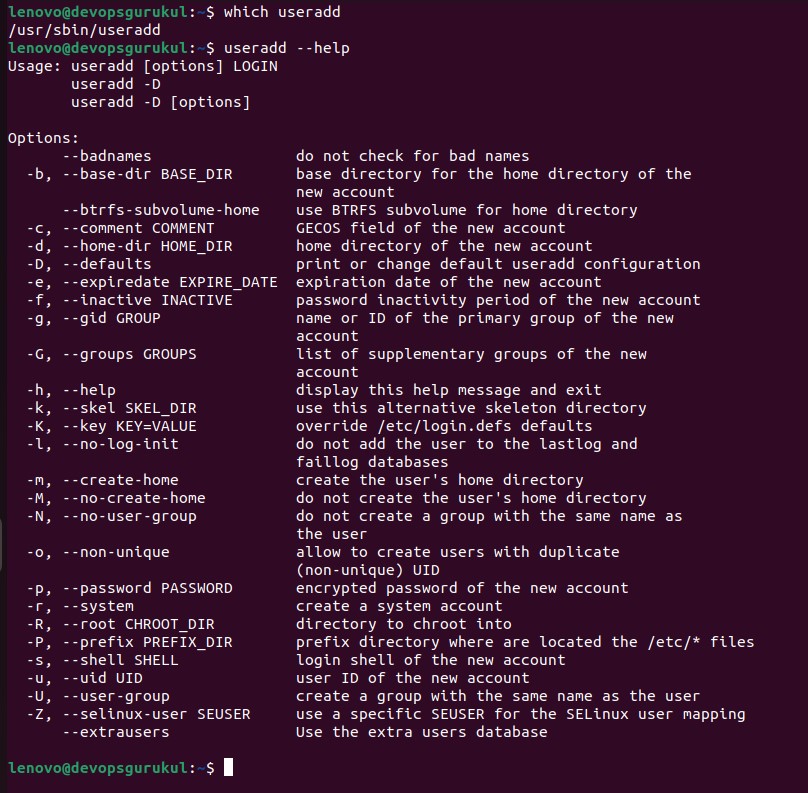Click the '--expiredate EXPIRE_DATE' option
The height and width of the screenshot is (793, 808).
(x=170, y=282)
